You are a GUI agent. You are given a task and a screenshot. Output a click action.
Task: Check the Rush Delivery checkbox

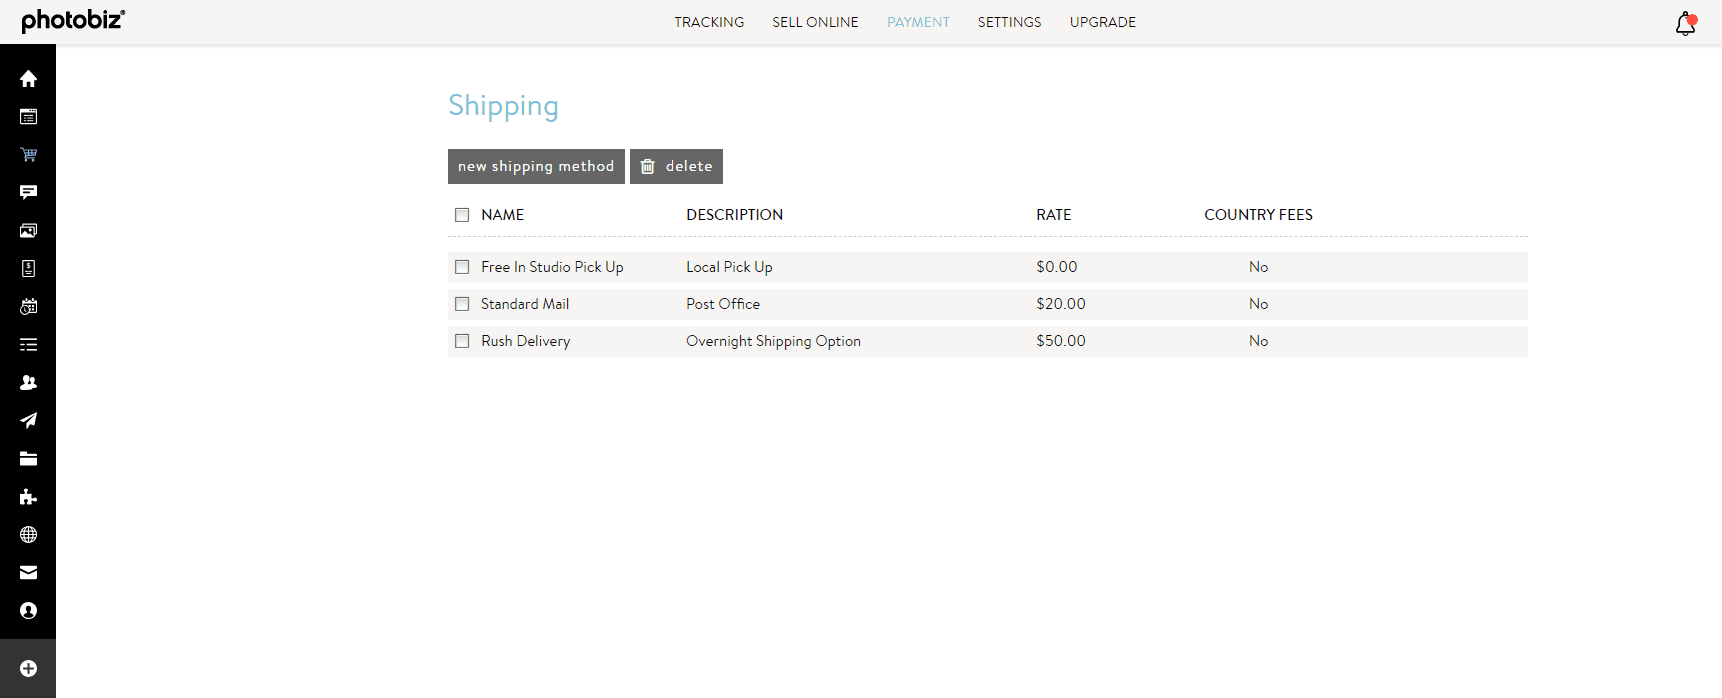(462, 341)
